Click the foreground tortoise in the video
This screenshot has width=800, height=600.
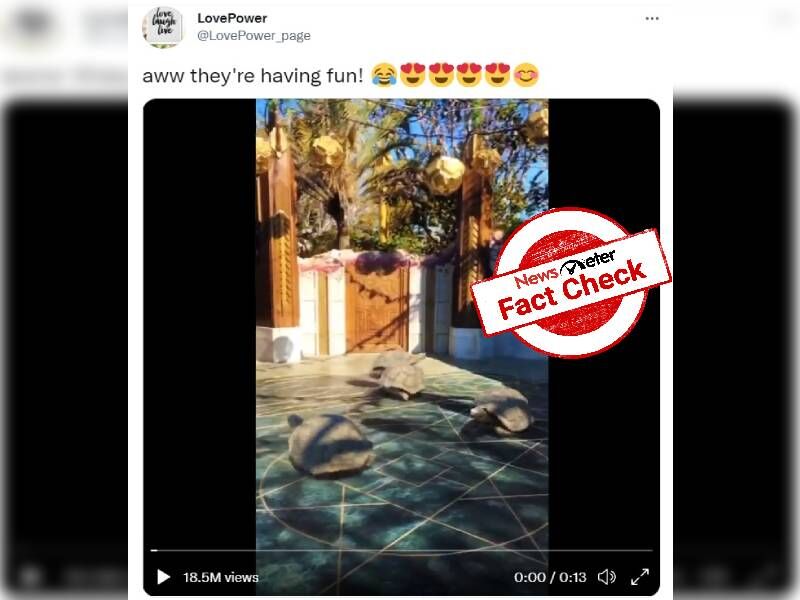coord(330,444)
